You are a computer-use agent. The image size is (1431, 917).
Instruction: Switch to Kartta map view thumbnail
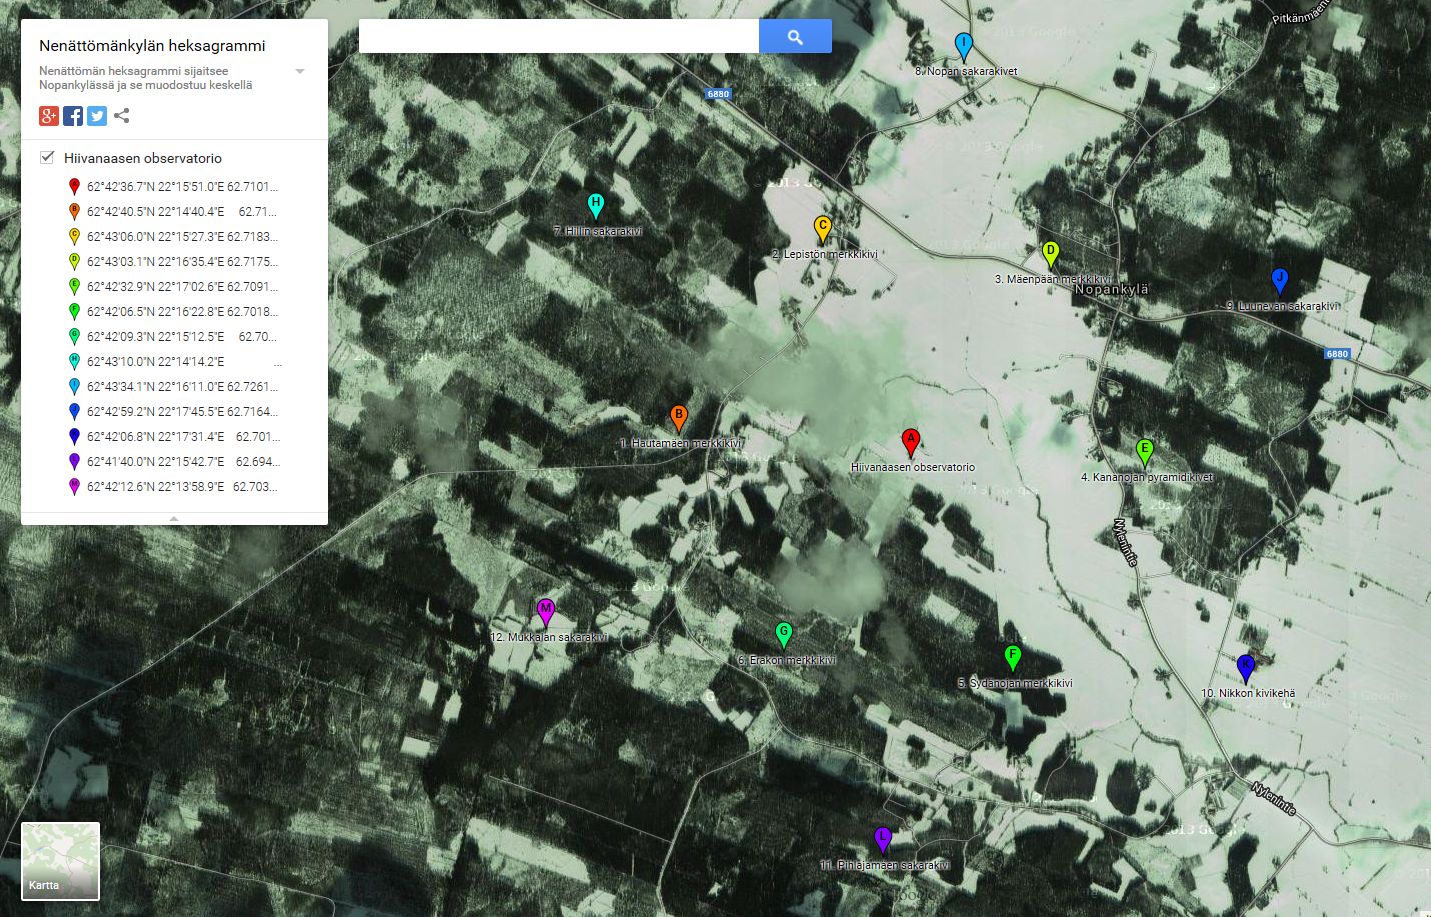(x=60, y=860)
